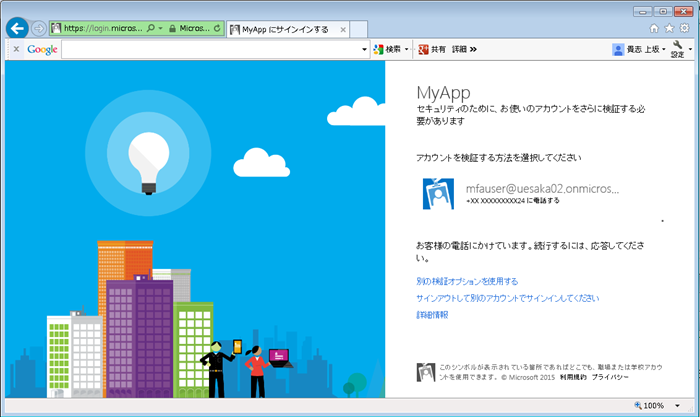Screen dimensions: 700x417
Task: Open the 詳細情報 link
Action: [x=432, y=315]
